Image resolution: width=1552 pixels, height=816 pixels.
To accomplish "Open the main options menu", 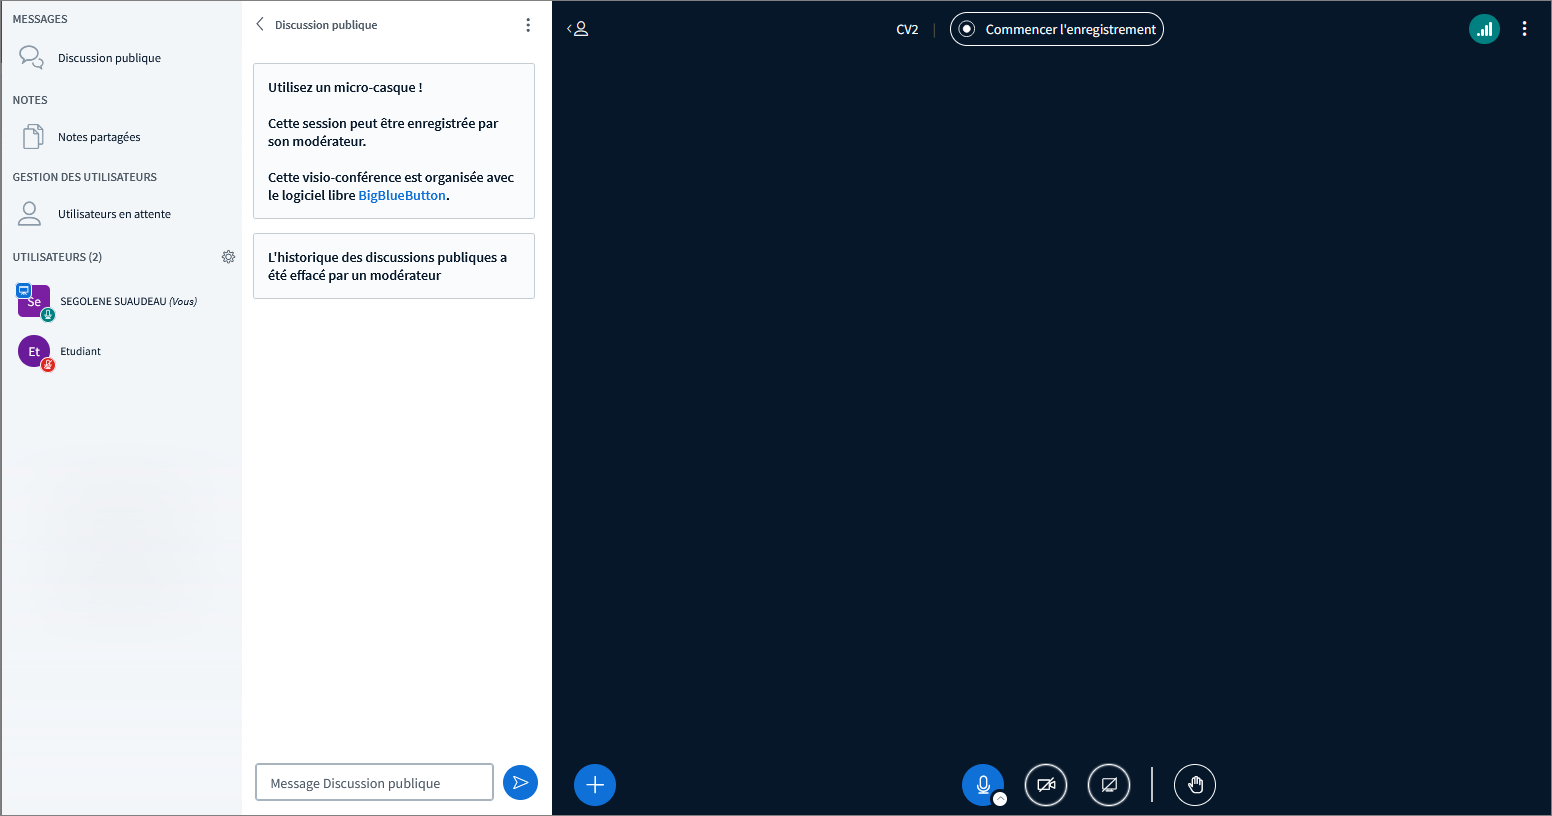I will point(1524,29).
